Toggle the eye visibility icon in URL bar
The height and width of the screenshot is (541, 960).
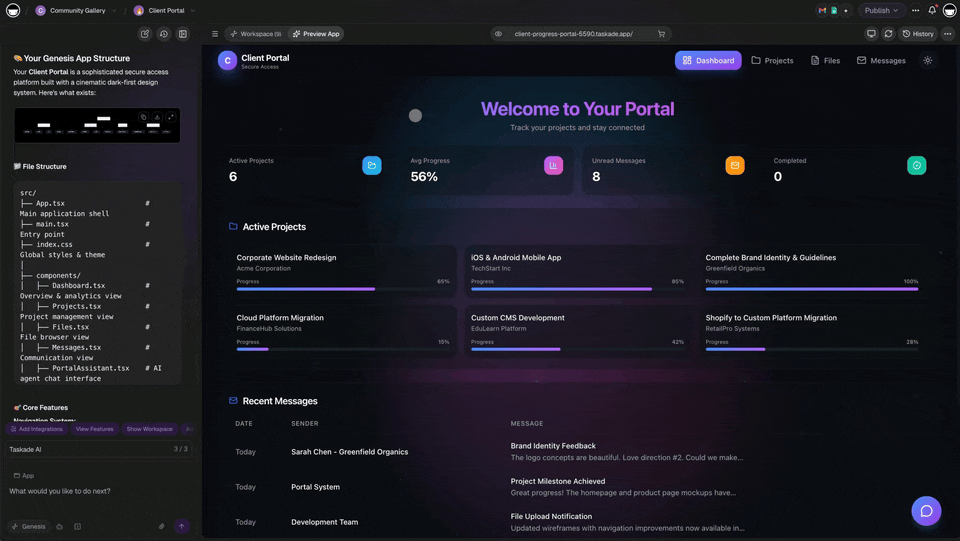498,34
